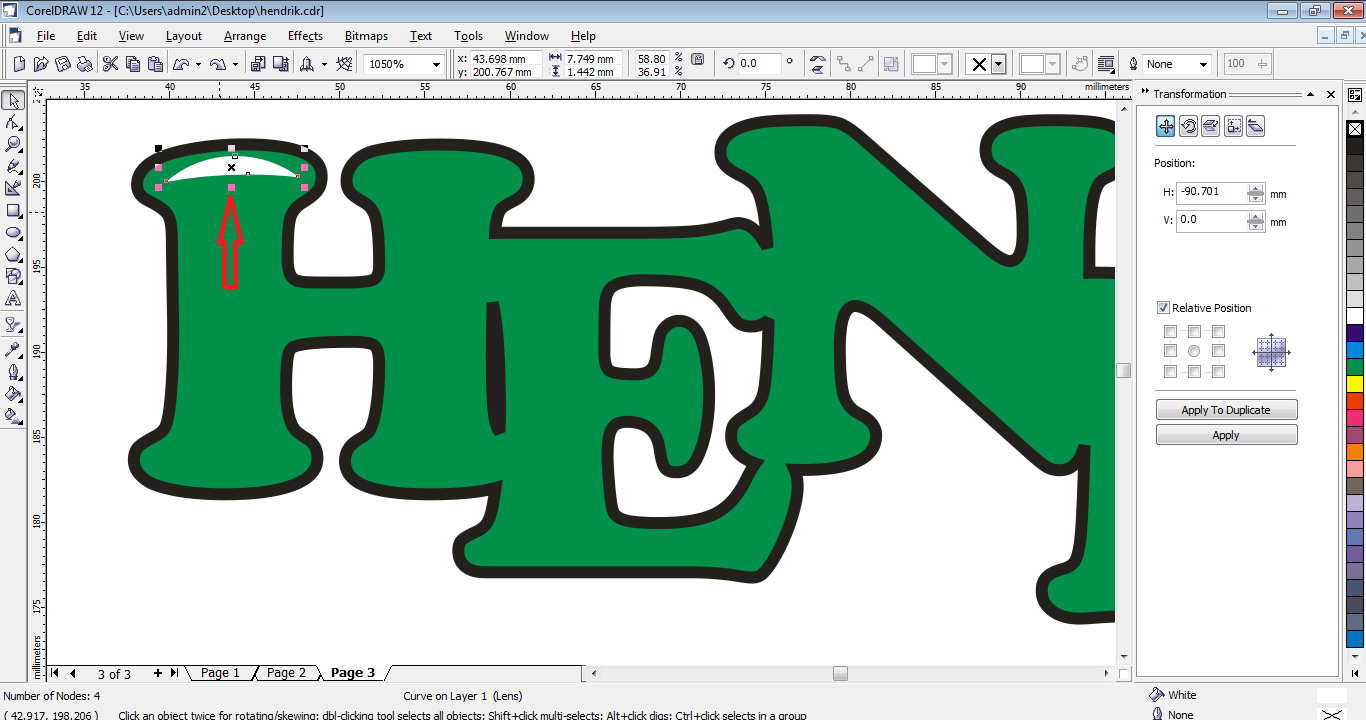Screen dimensions: 1366x720
Task: Open the Effects menu
Action: [x=305, y=36]
